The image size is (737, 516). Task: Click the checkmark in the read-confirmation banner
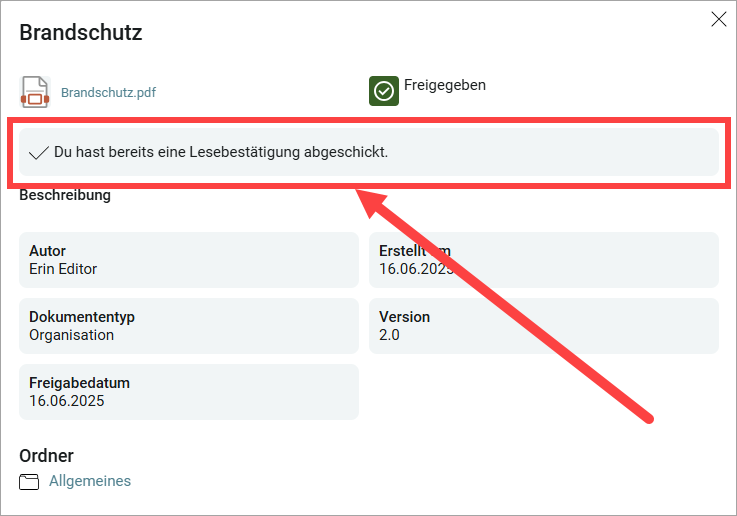pos(39,153)
